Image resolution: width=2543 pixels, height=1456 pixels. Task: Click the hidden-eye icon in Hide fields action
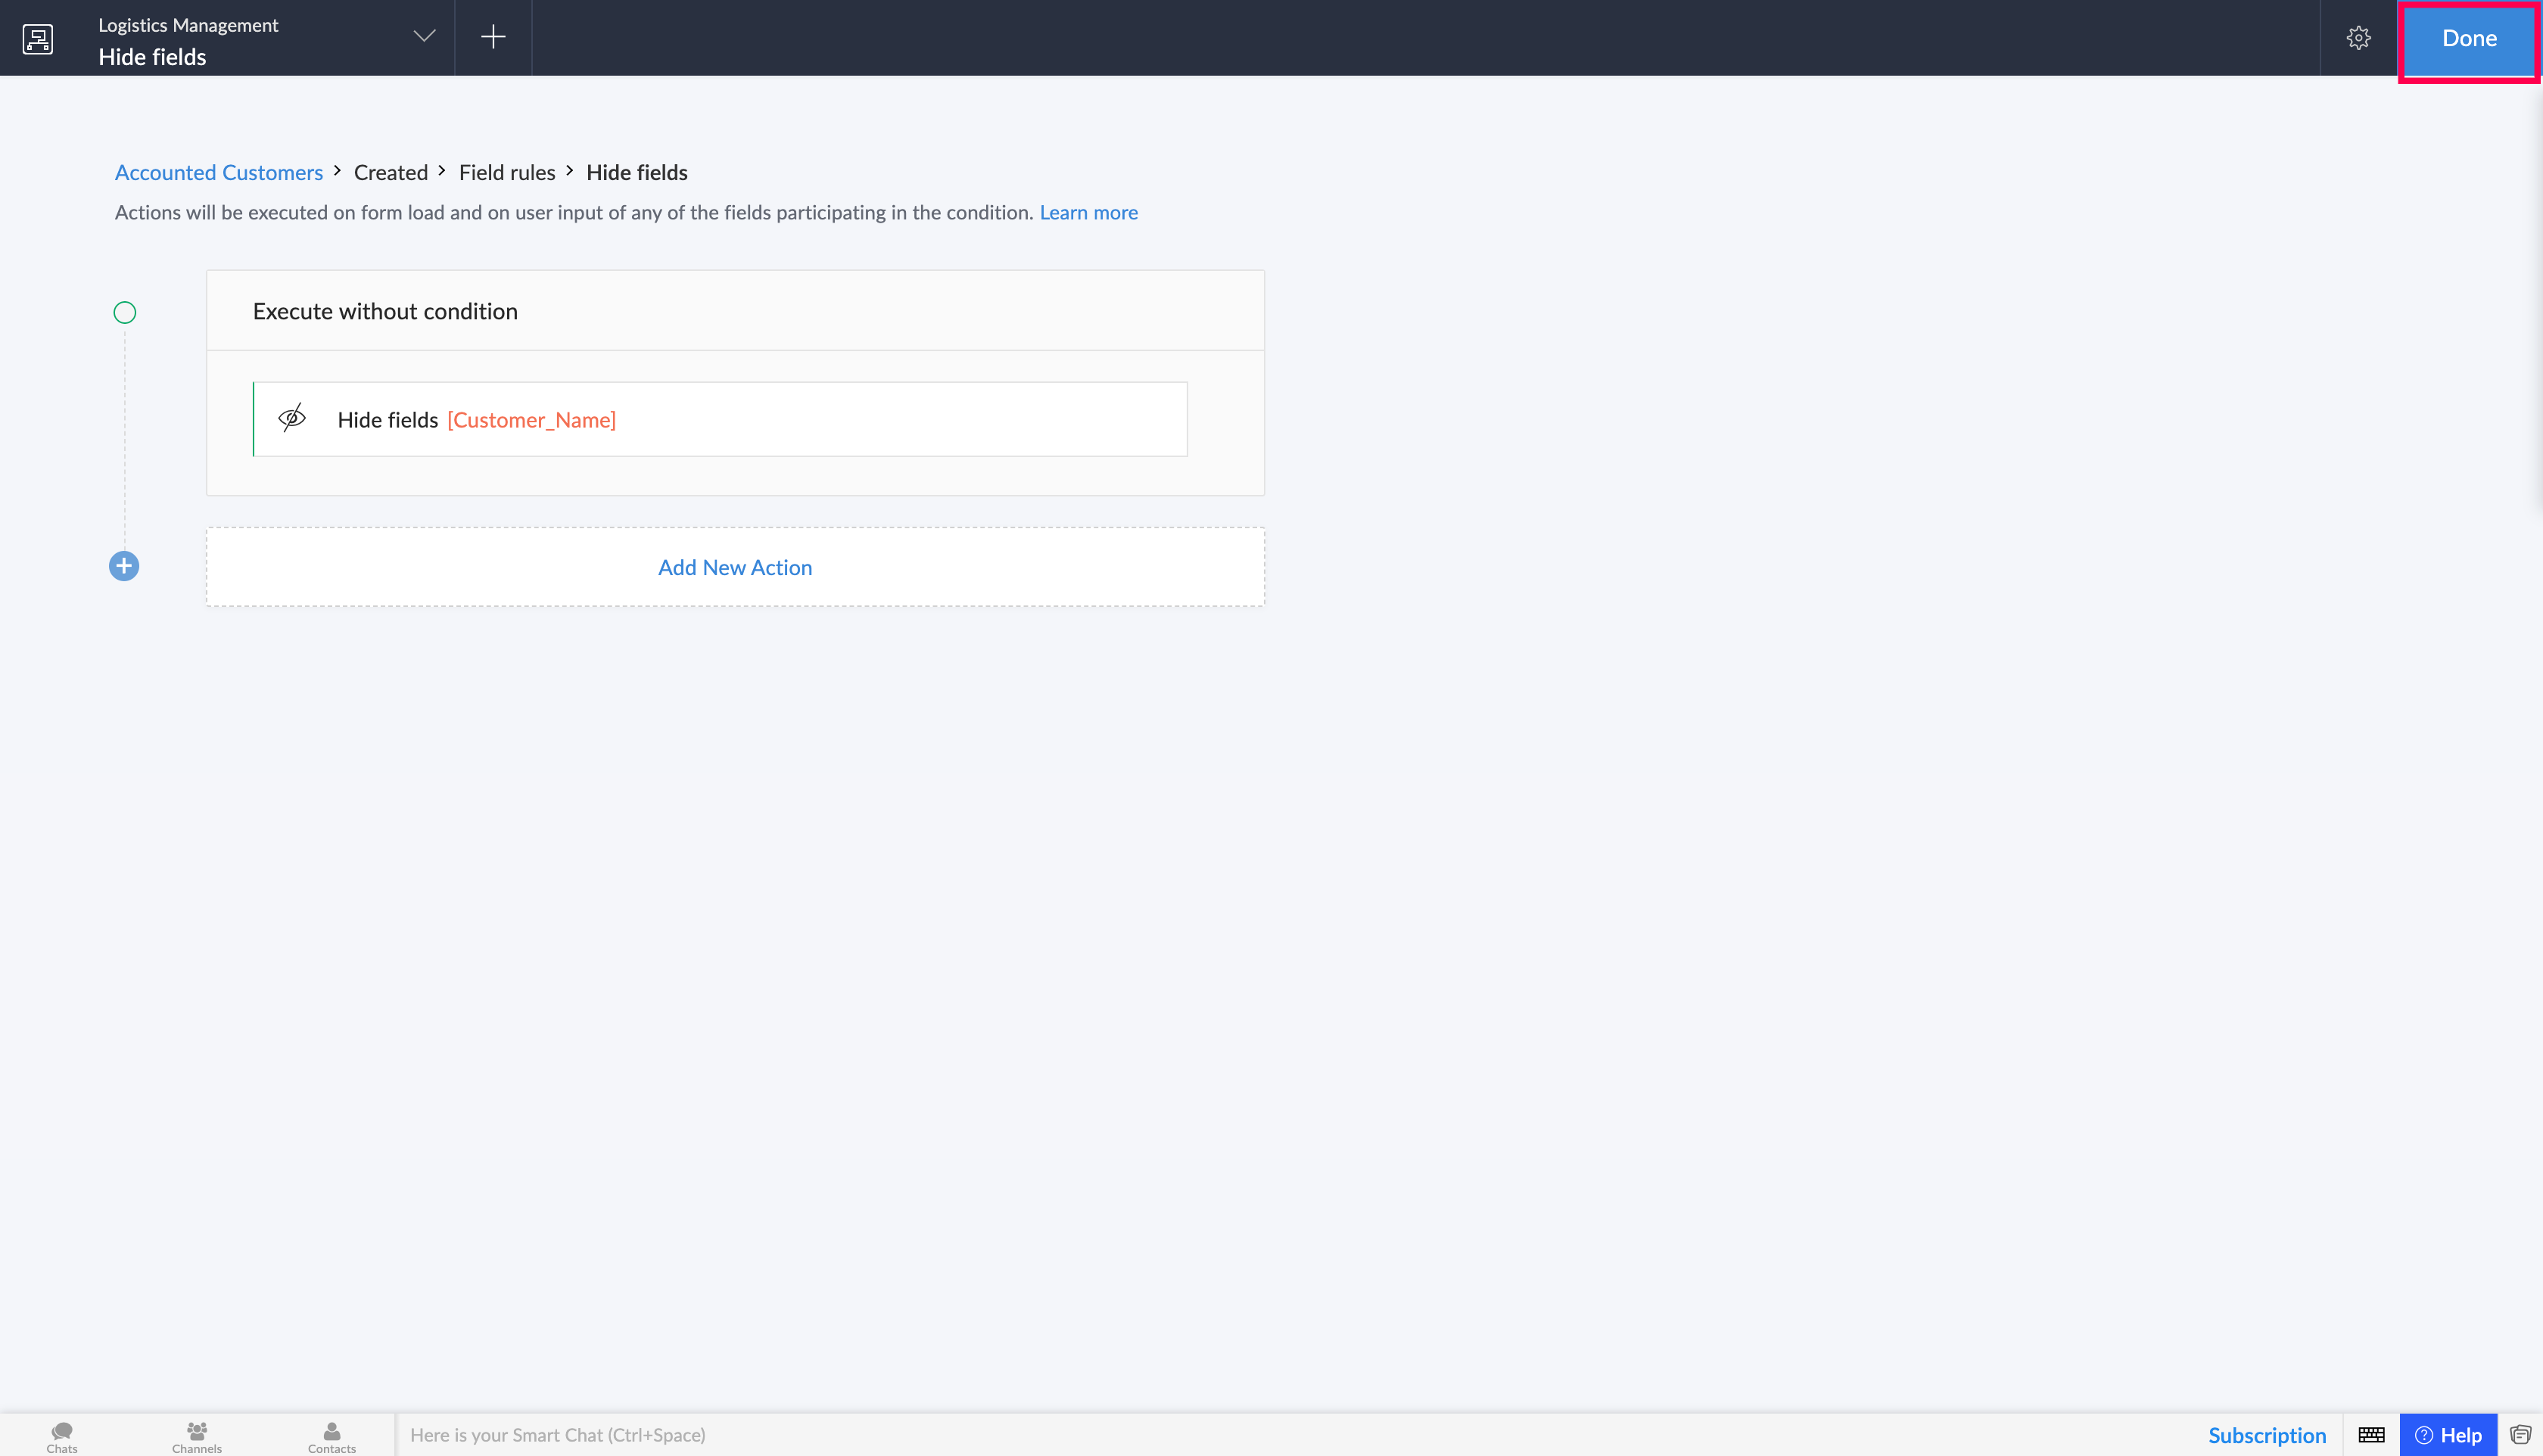[292, 418]
